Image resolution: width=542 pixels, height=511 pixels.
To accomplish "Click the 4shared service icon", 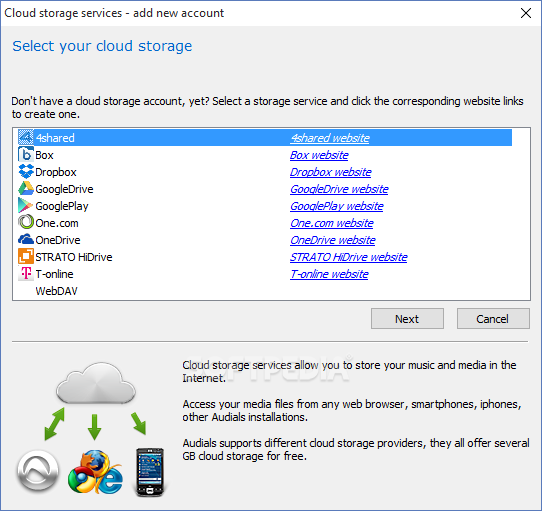I will point(26,138).
